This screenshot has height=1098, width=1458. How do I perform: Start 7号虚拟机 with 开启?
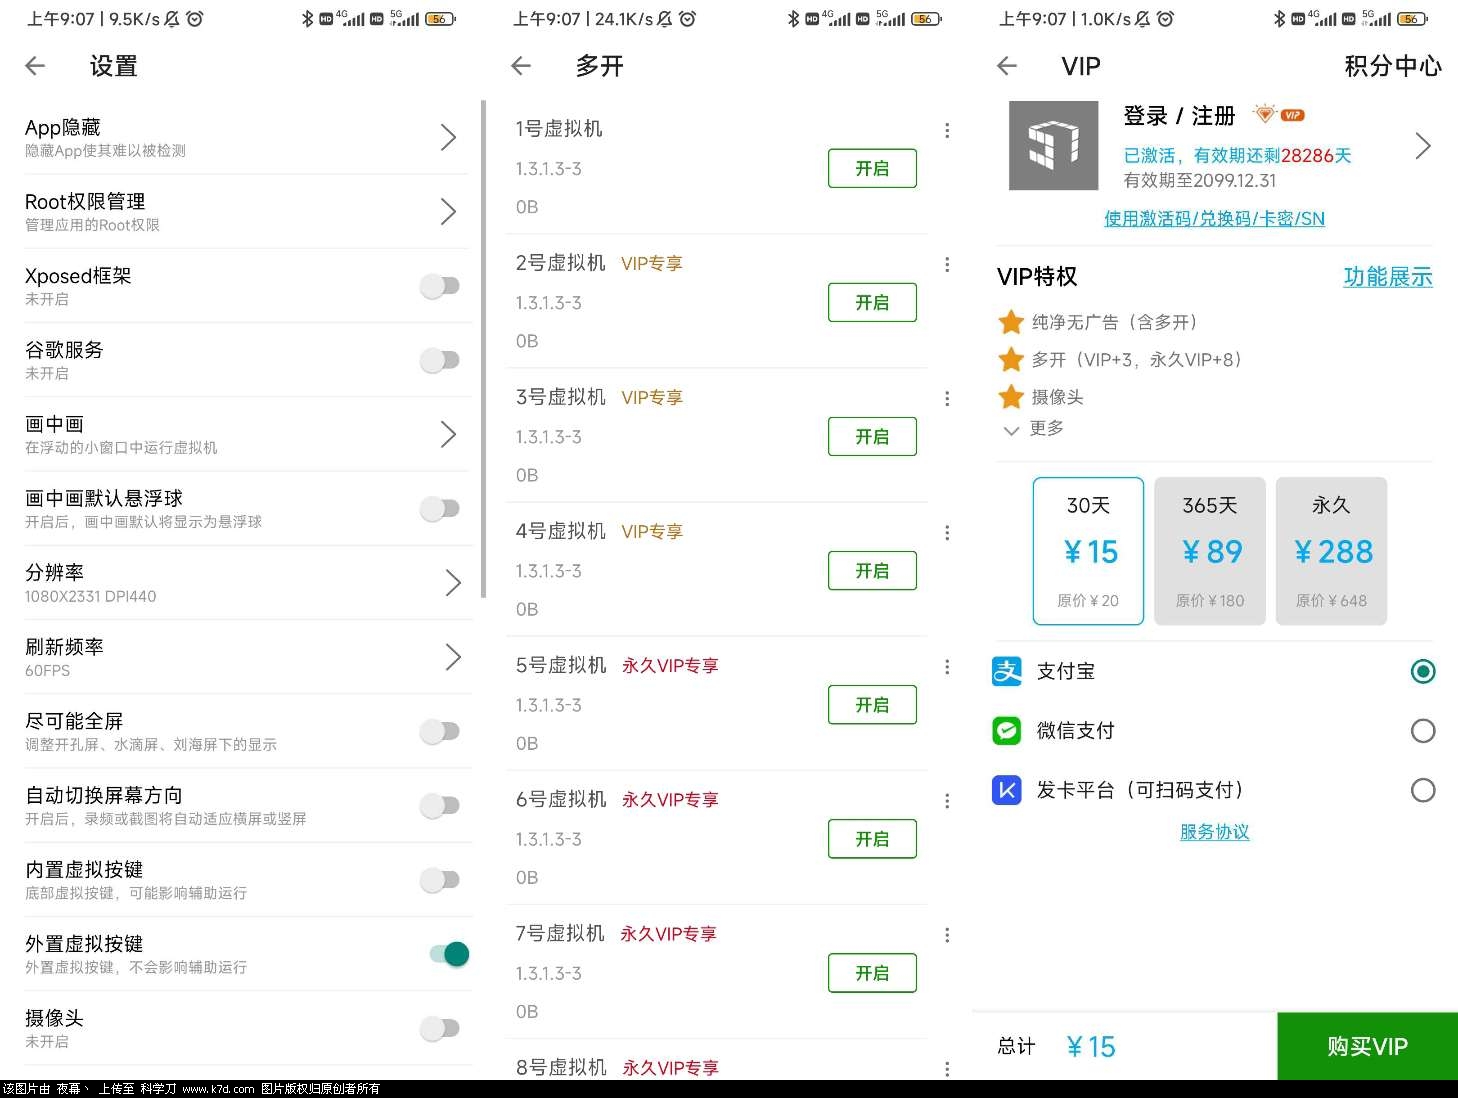click(872, 972)
